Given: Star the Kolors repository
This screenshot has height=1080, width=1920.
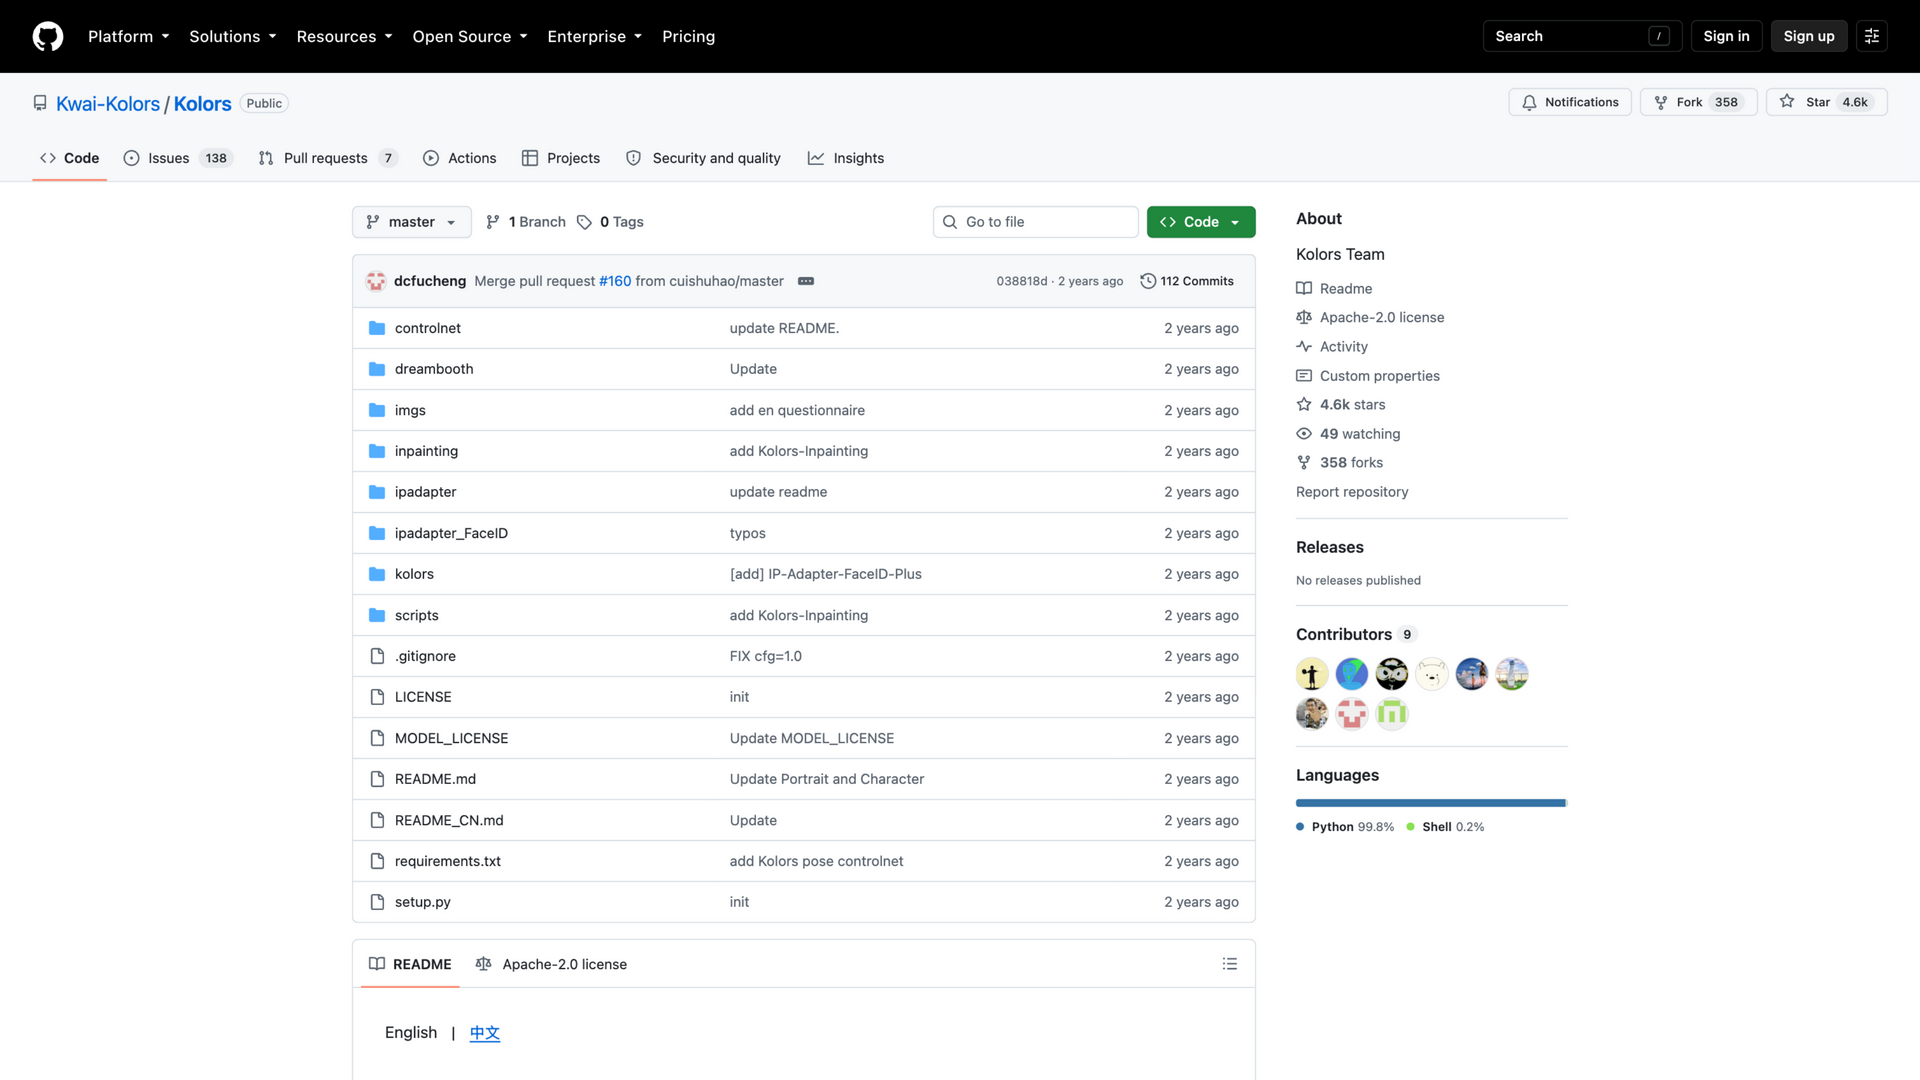Looking at the screenshot, I should point(1826,102).
